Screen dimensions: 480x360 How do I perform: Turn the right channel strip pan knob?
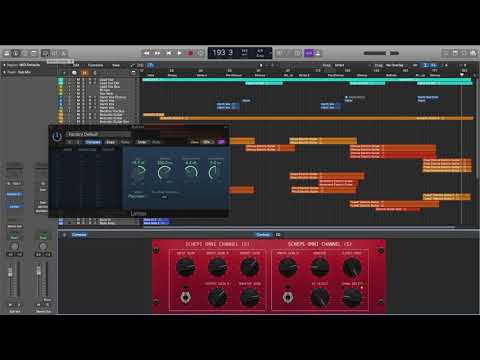[x=43, y=247]
